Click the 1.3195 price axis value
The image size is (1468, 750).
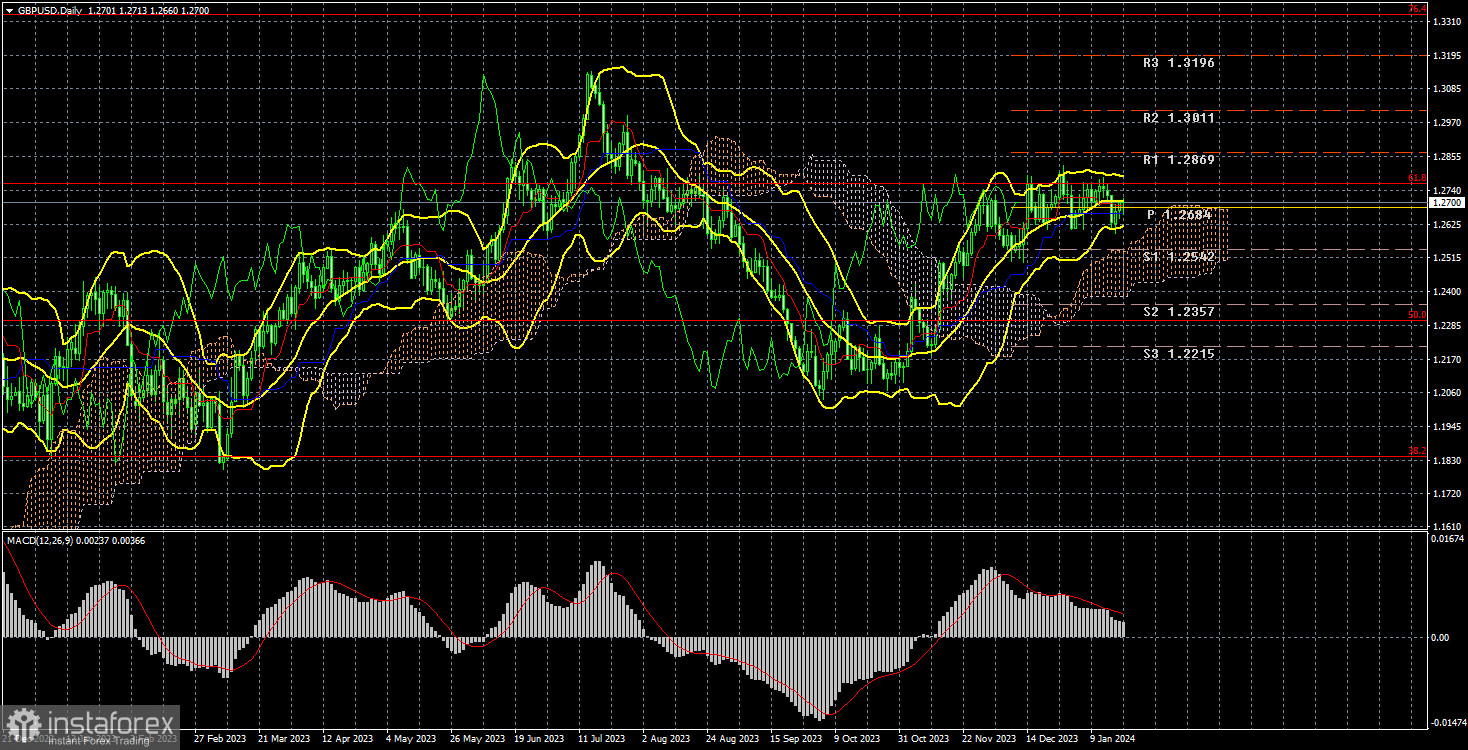click(1447, 56)
